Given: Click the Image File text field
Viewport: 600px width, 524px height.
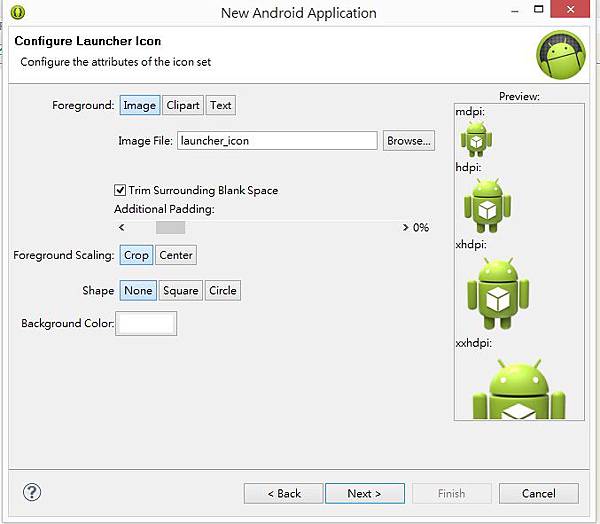Looking at the screenshot, I should pyautogui.click(x=277, y=141).
